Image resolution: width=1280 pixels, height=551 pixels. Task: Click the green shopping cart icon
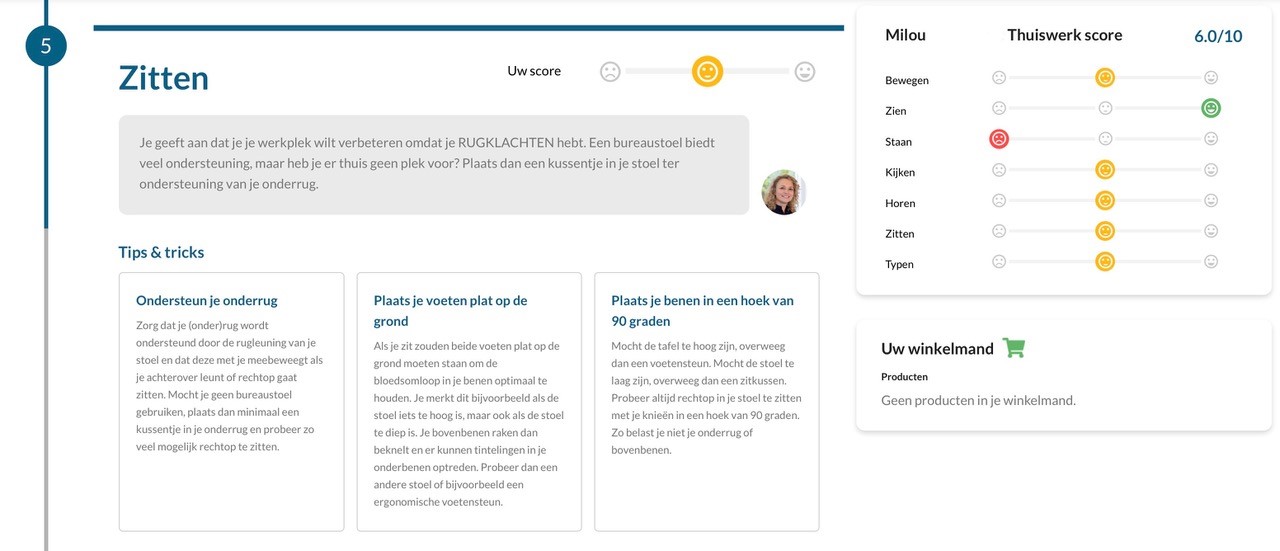(x=1014, y=348)
